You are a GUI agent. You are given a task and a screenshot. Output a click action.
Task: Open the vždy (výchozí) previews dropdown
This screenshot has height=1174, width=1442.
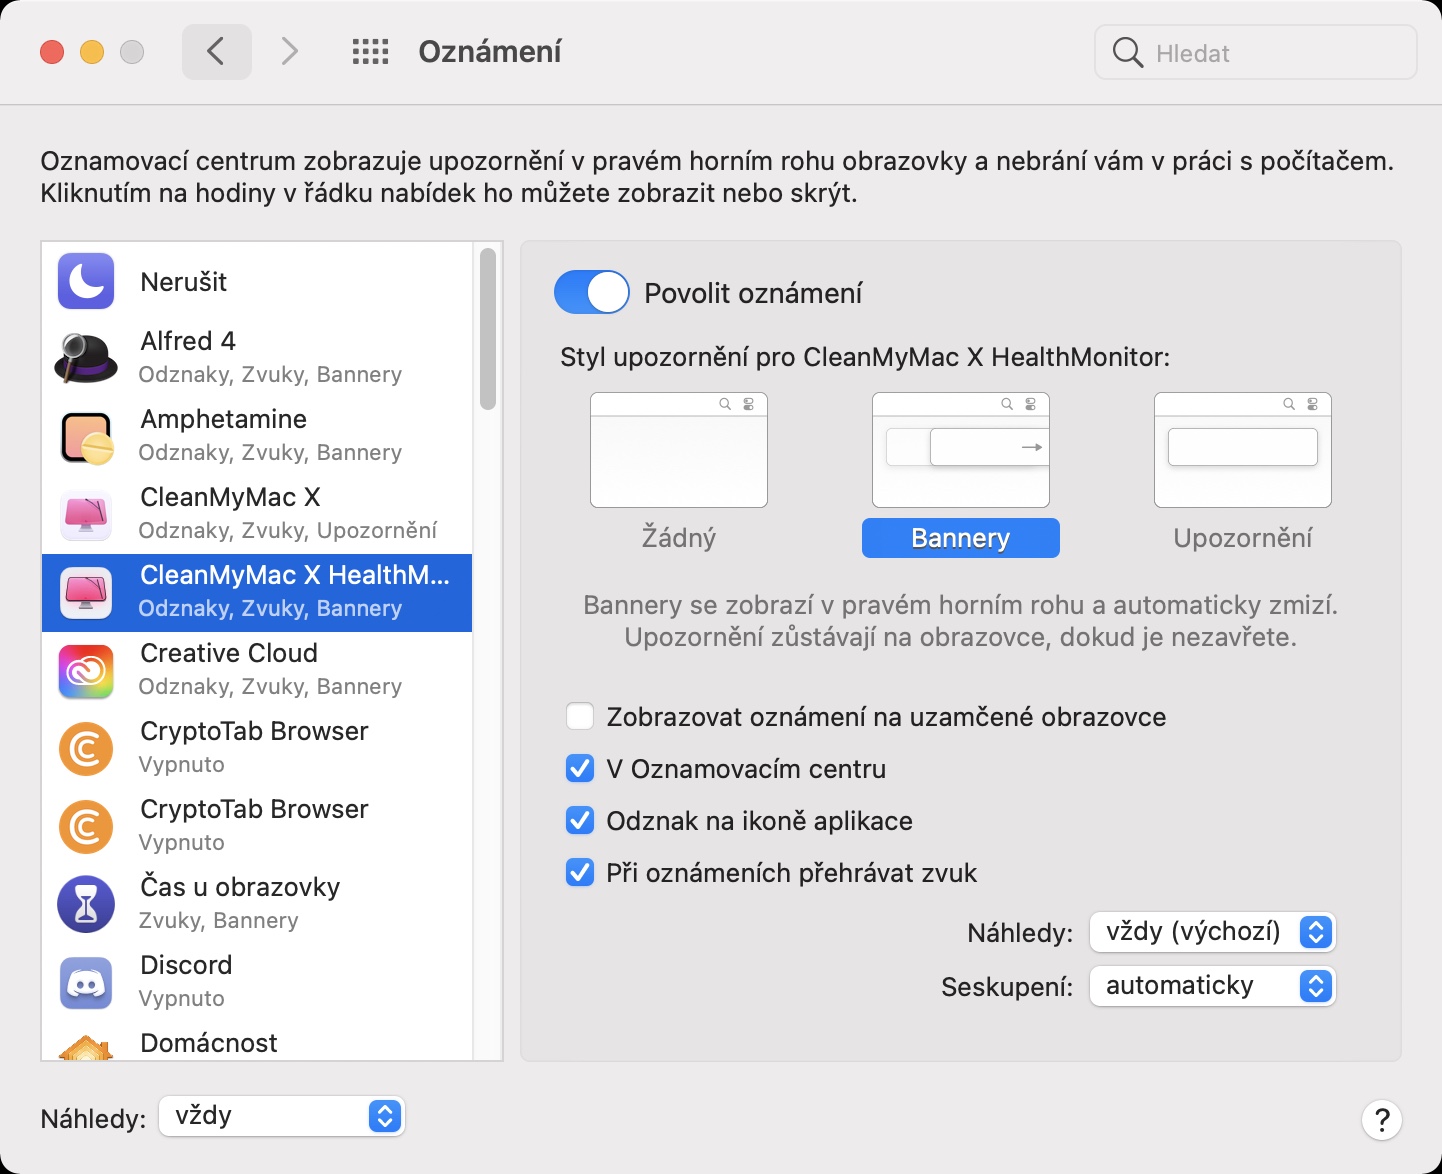(x=1212, y=932)
